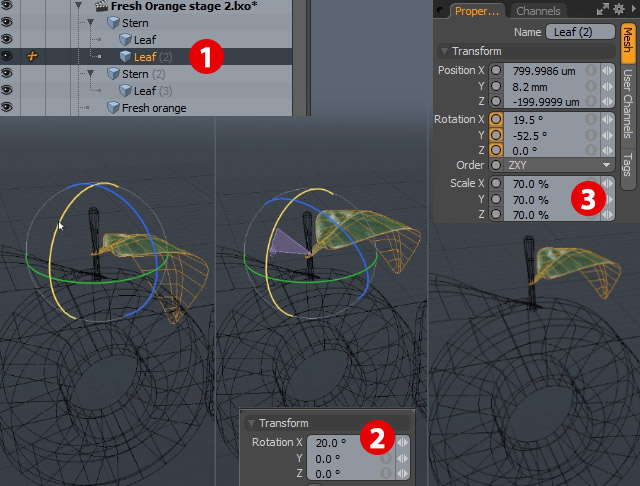Viewport: 640px width, 486px height.
Task: Select the Proper... tab
Action: (477, 11)
